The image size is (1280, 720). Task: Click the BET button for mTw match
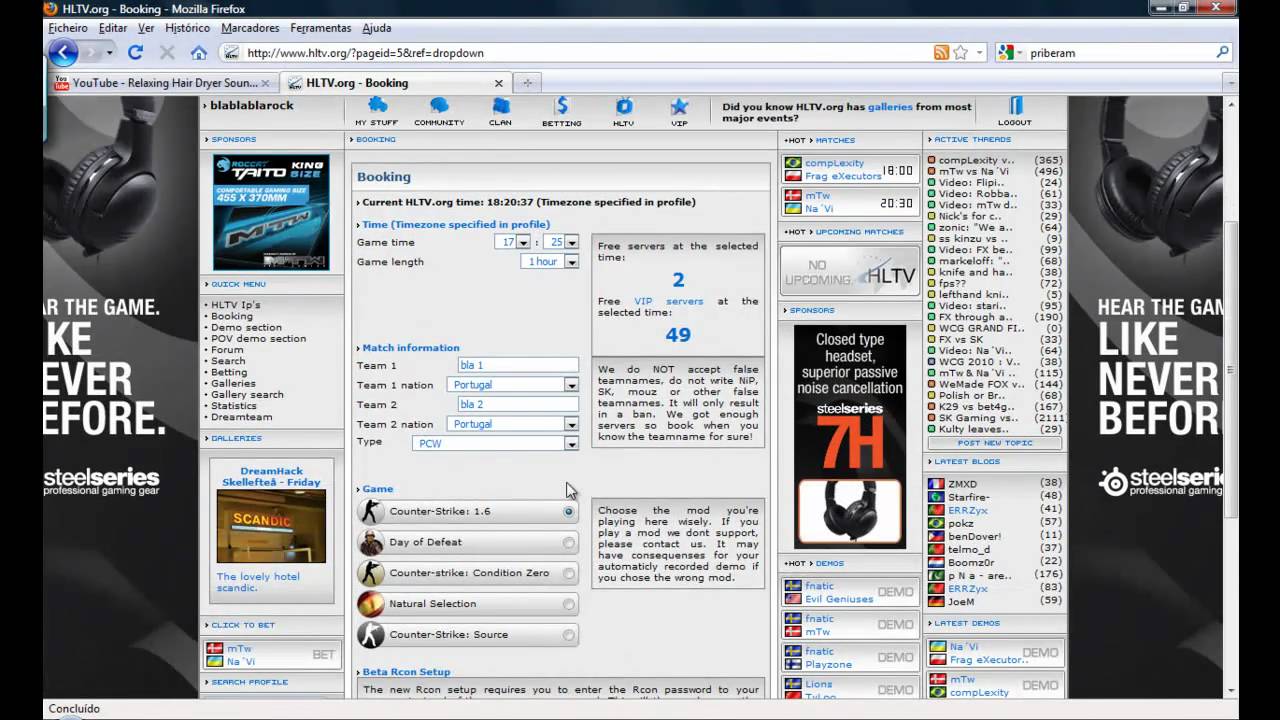tap(323, 655)
